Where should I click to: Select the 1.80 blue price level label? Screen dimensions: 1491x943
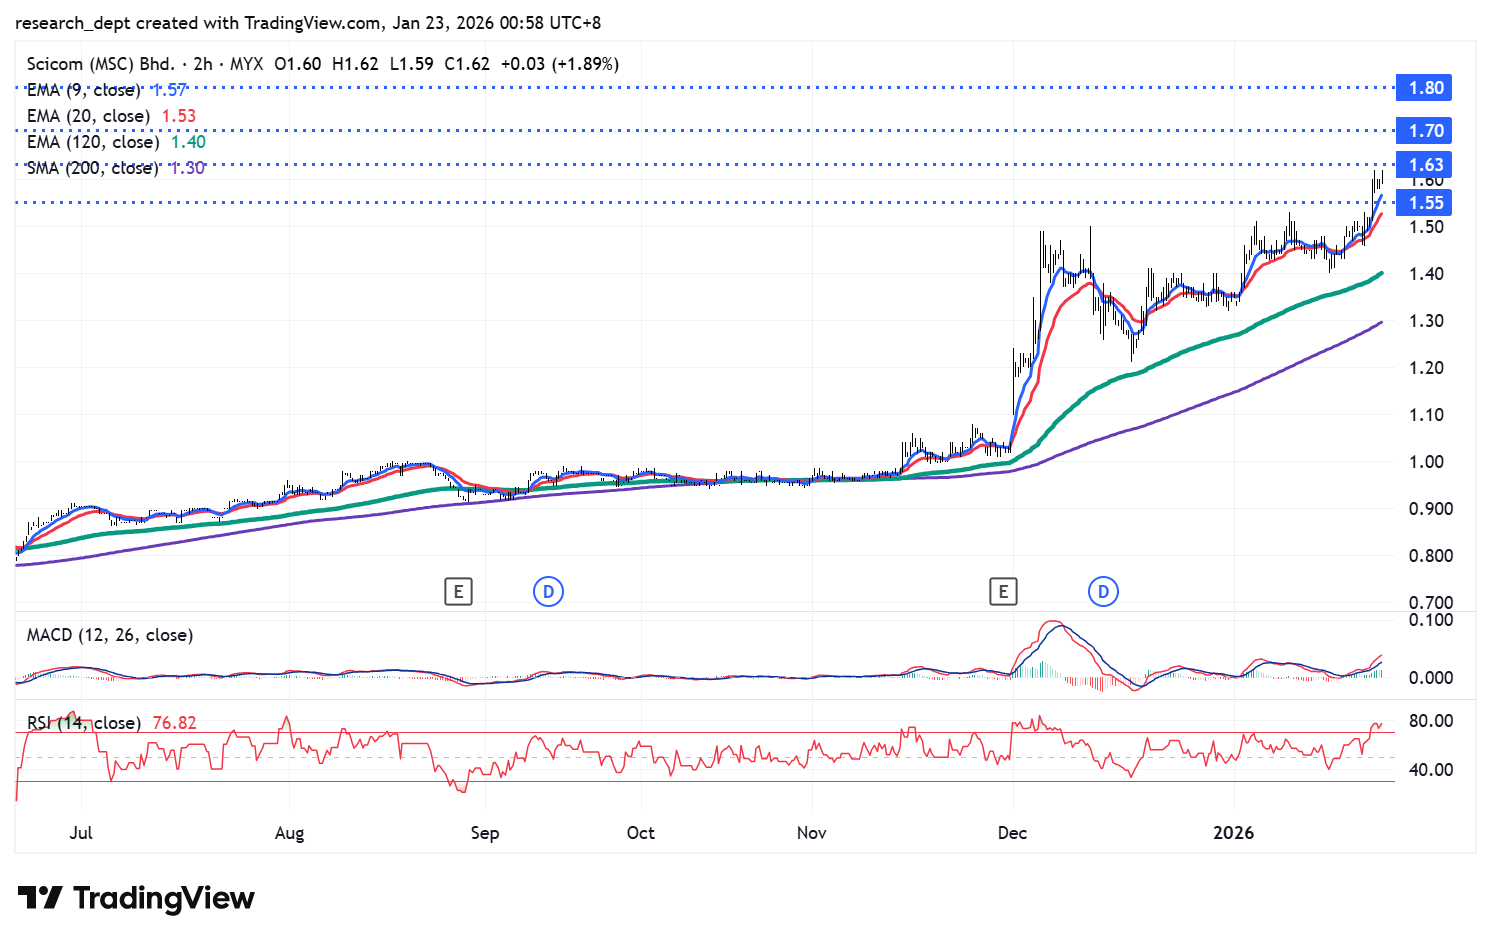tap(1425, 88)
